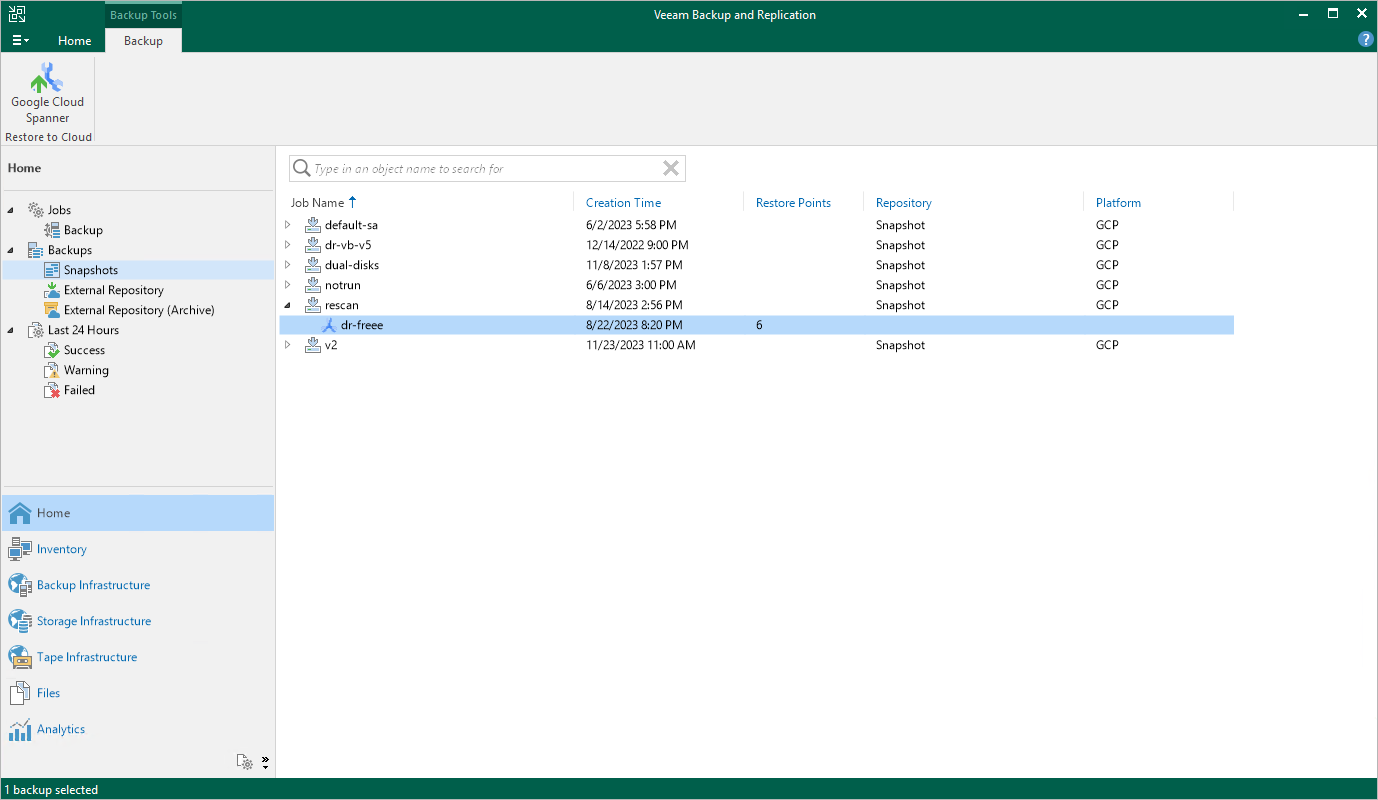This screenshot has height=800, width=1378.
Task: Show Warning sessions in the tree
Action: pyautogui.click(x=86, y=370)
